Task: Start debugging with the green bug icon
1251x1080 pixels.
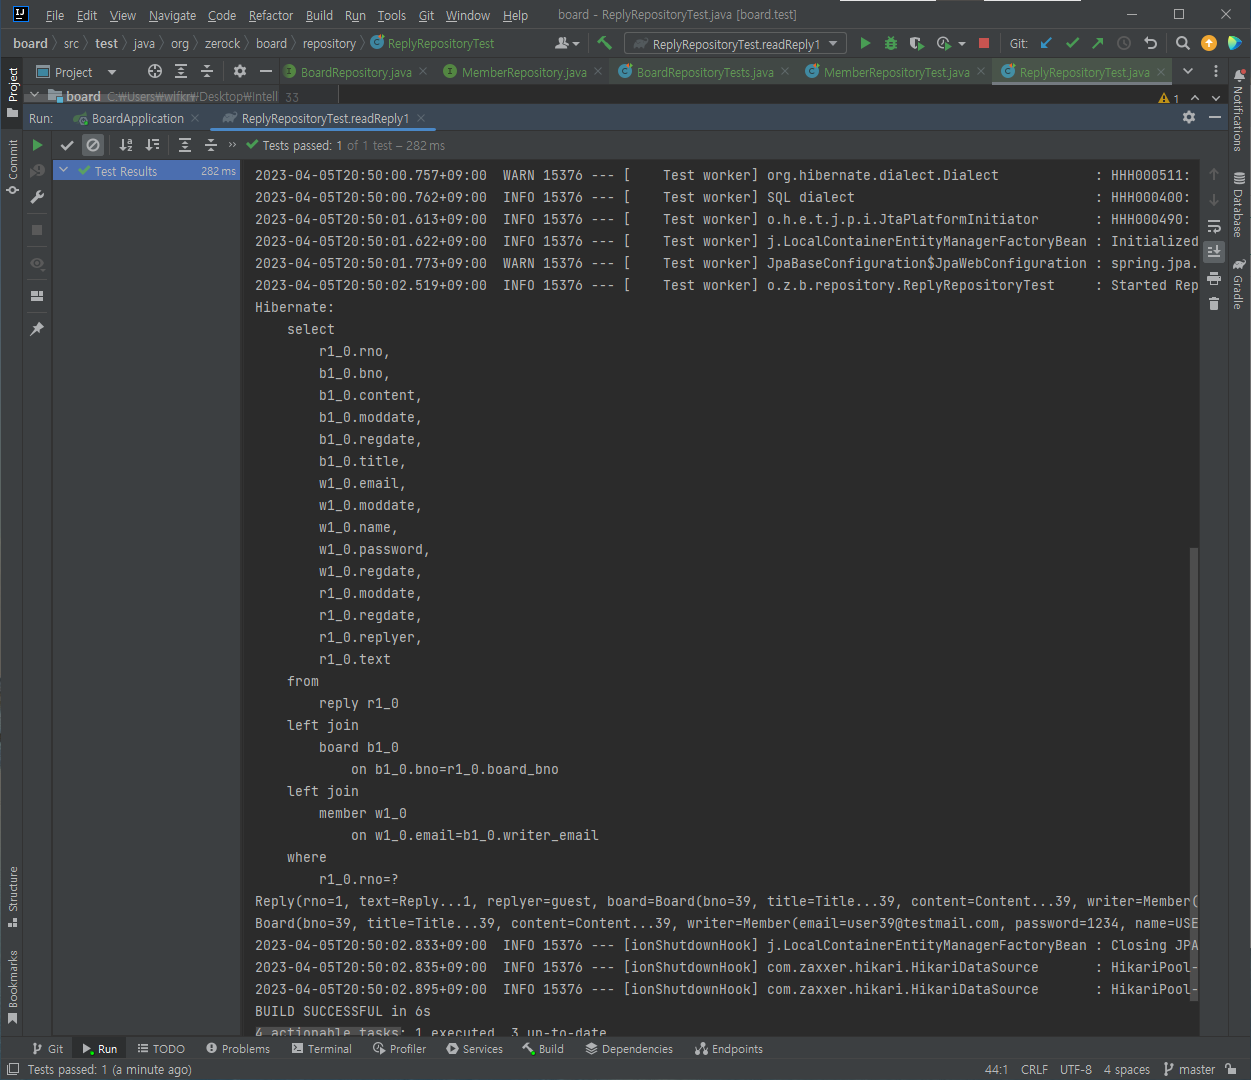Action: point(891,43)
